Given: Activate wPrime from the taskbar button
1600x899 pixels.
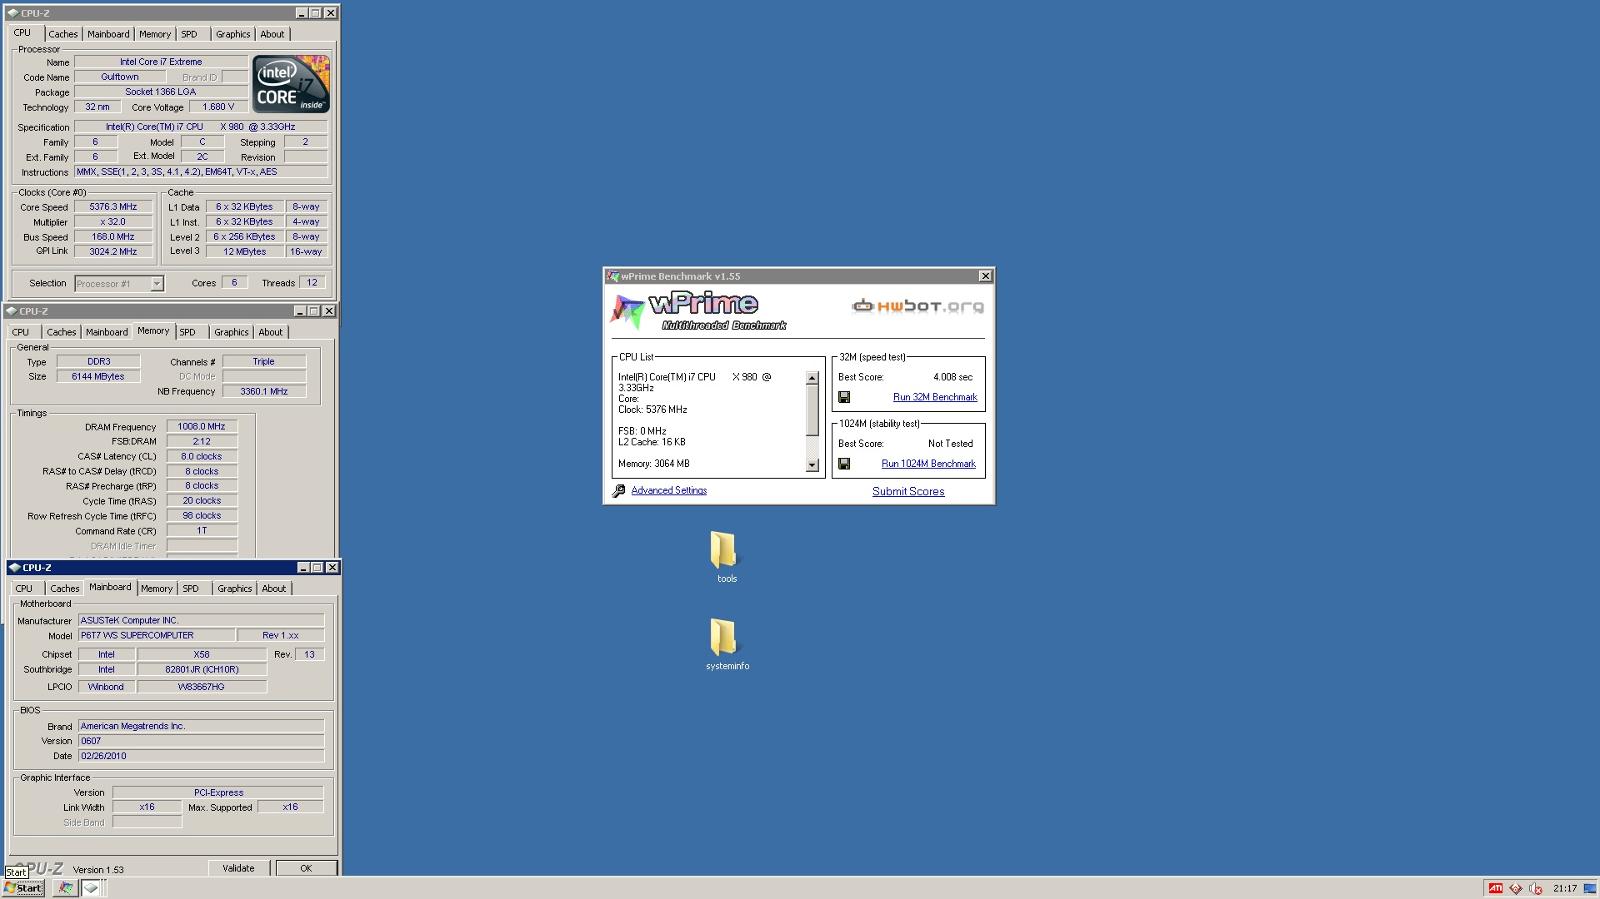Looking at the screenshot, I should click(65, 888).
